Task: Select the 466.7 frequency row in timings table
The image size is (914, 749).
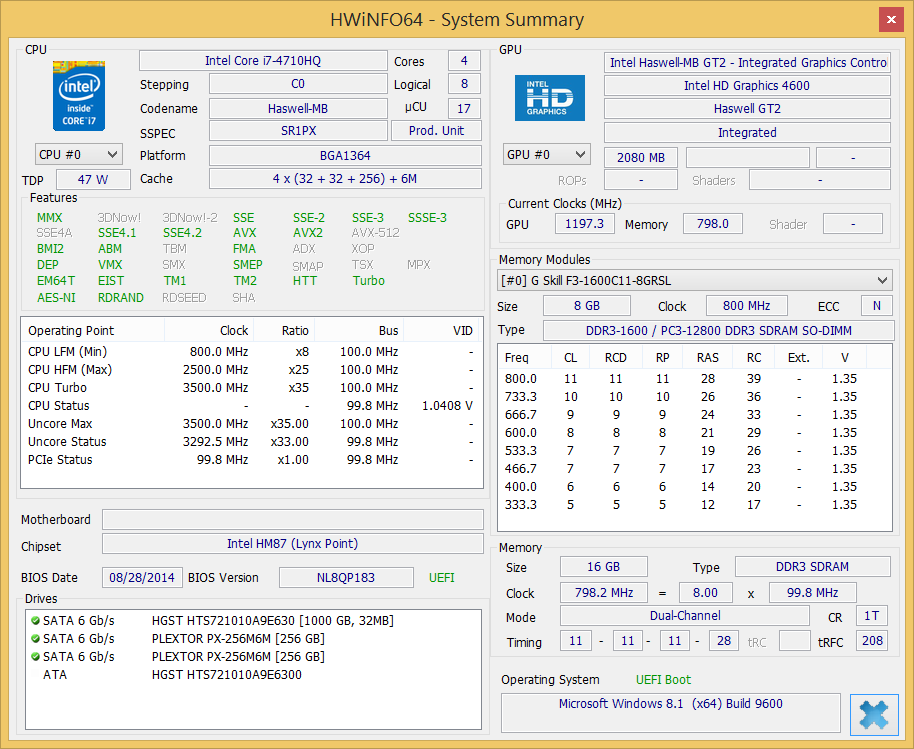Action: 694,469
